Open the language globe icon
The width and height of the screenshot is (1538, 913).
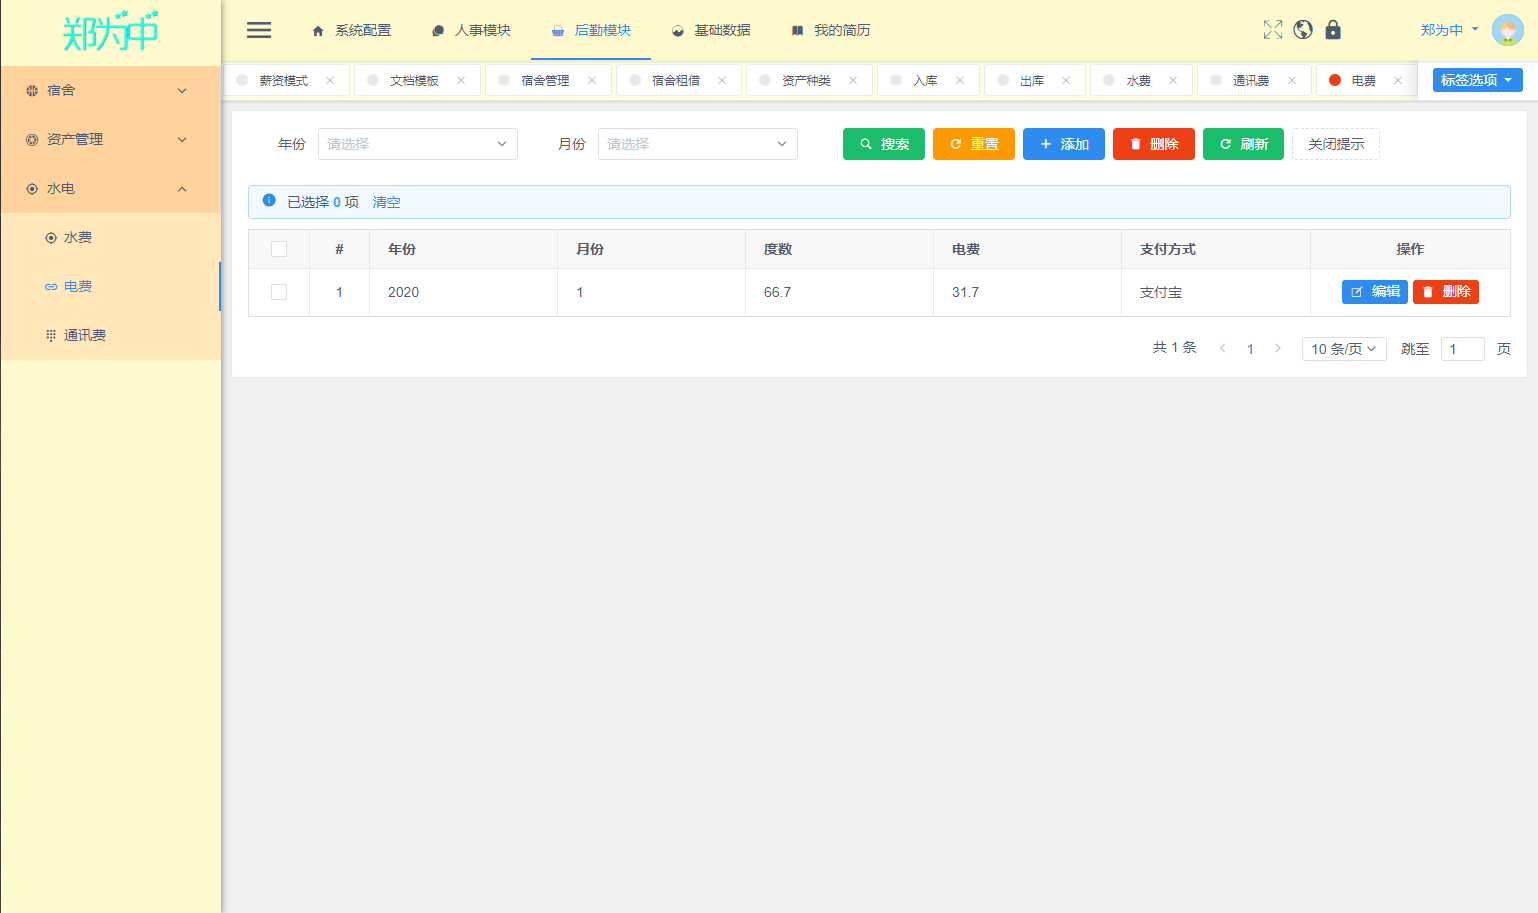tap(1302, 30)
